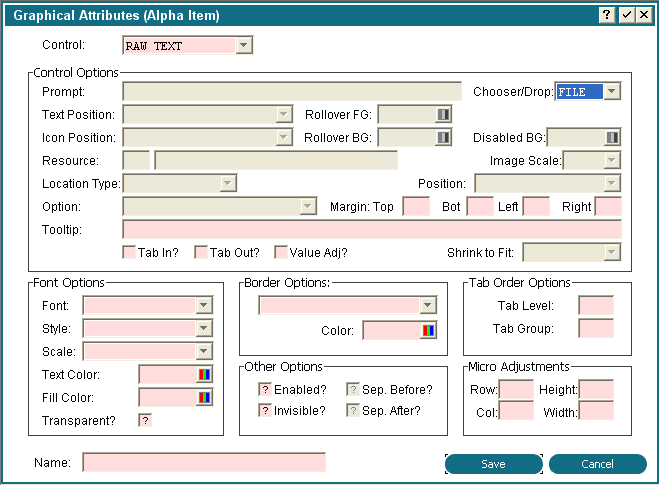Open Disabled BG color picker icon
The image size is (659, 485).
point(612,137)
